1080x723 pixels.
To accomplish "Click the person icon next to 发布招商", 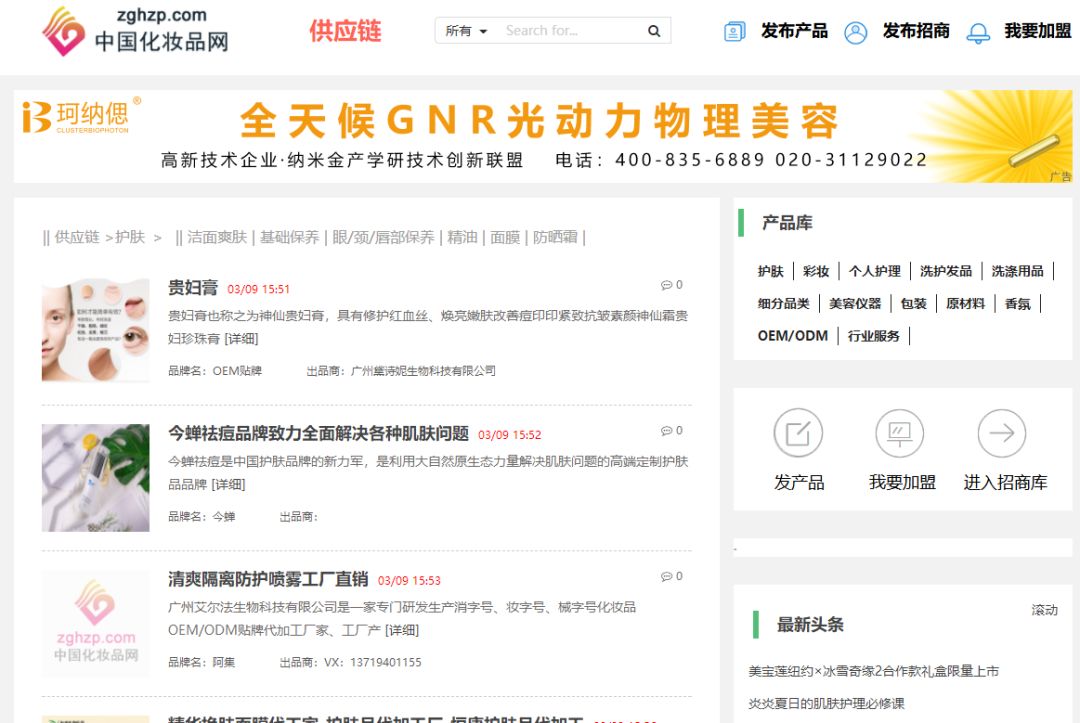I will [x=855, y=31].
